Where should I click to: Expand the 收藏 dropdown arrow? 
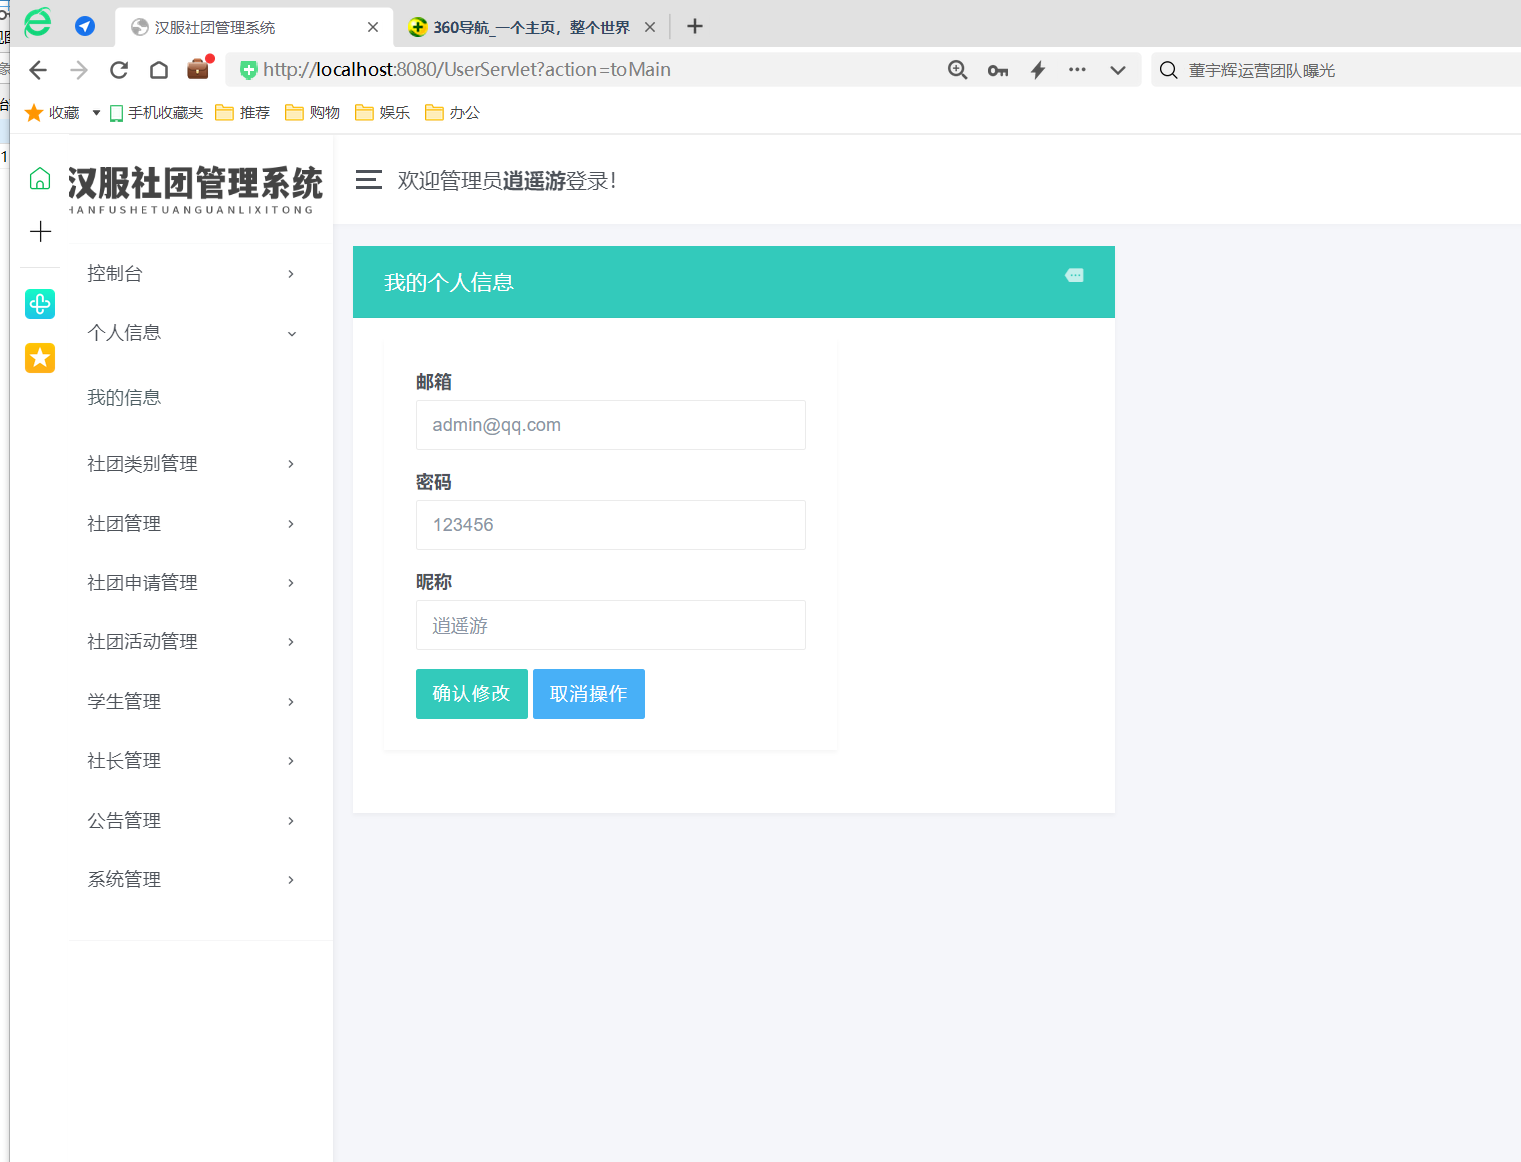click(96, 113)
